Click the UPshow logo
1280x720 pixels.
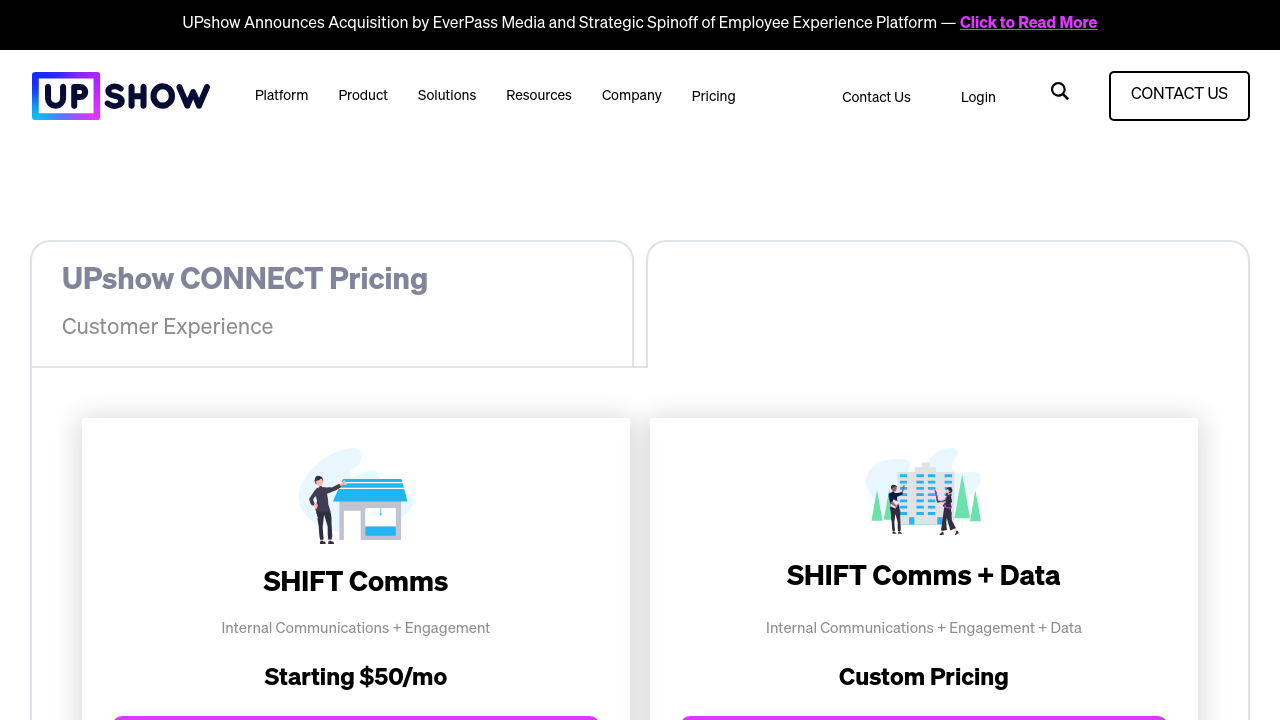pyautogui.click(x=121, y=96)
